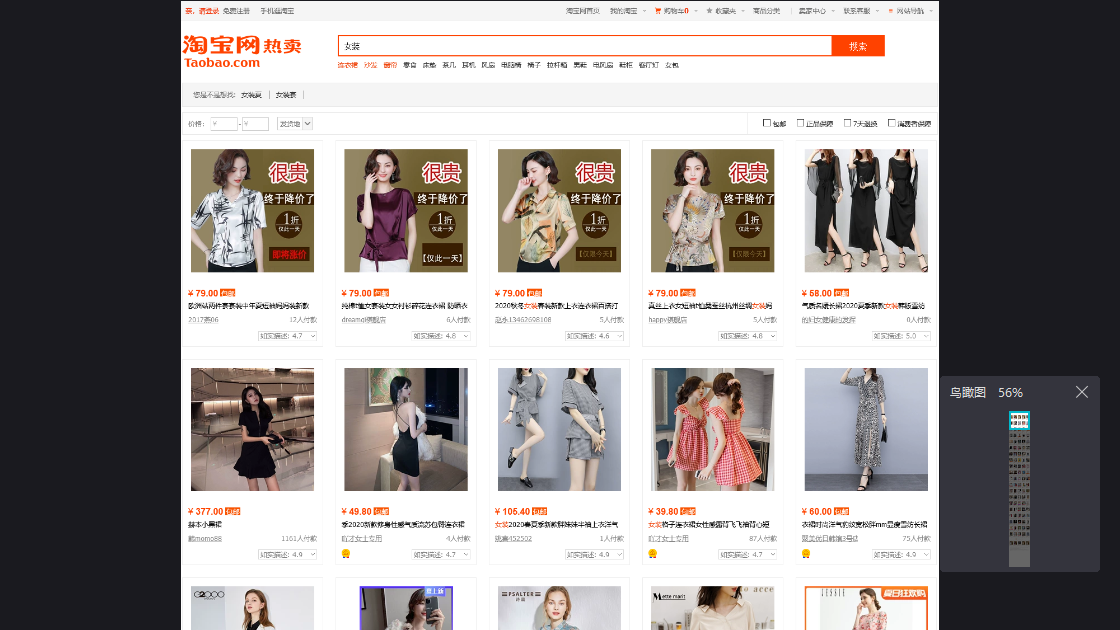Click the crown badge under the ¥60.00 listing
Viewport: 1120px width, 630px height.
pos(806,553)
